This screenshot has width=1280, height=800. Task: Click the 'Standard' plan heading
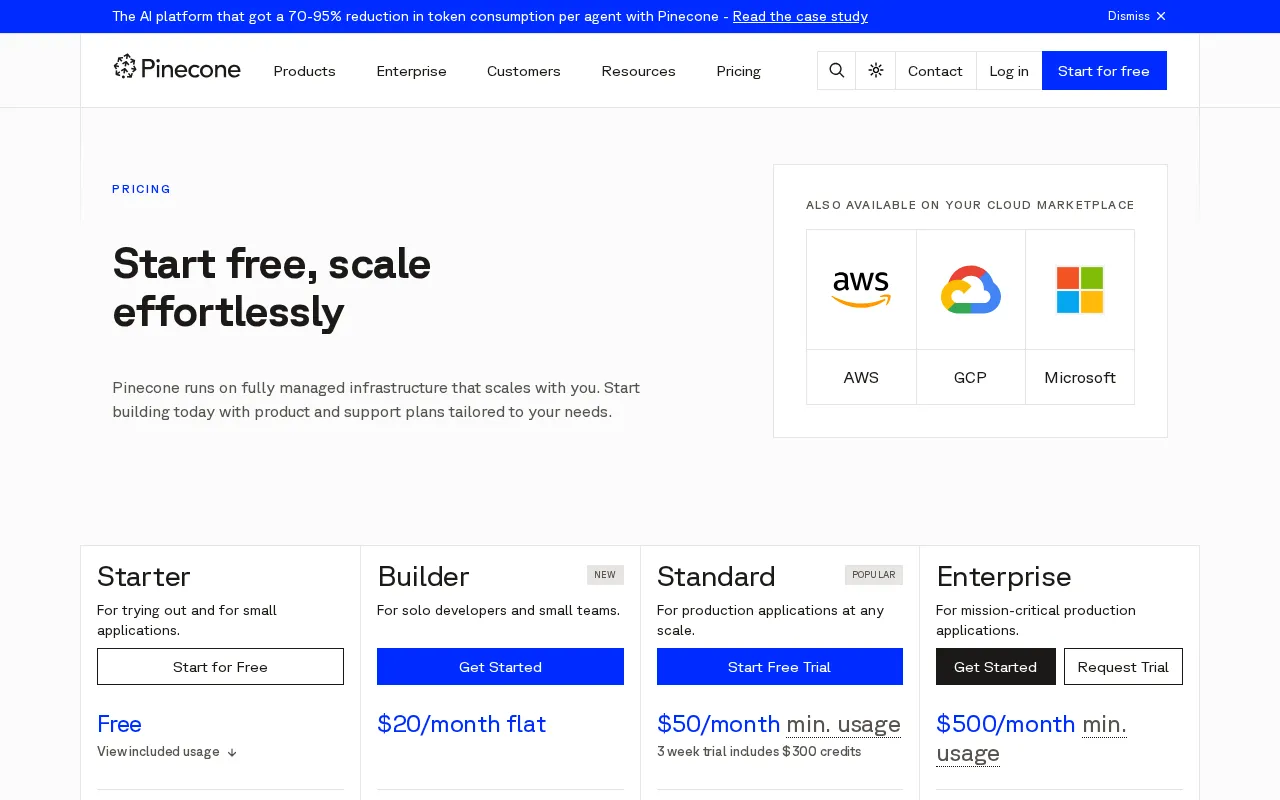coord(716,577)
